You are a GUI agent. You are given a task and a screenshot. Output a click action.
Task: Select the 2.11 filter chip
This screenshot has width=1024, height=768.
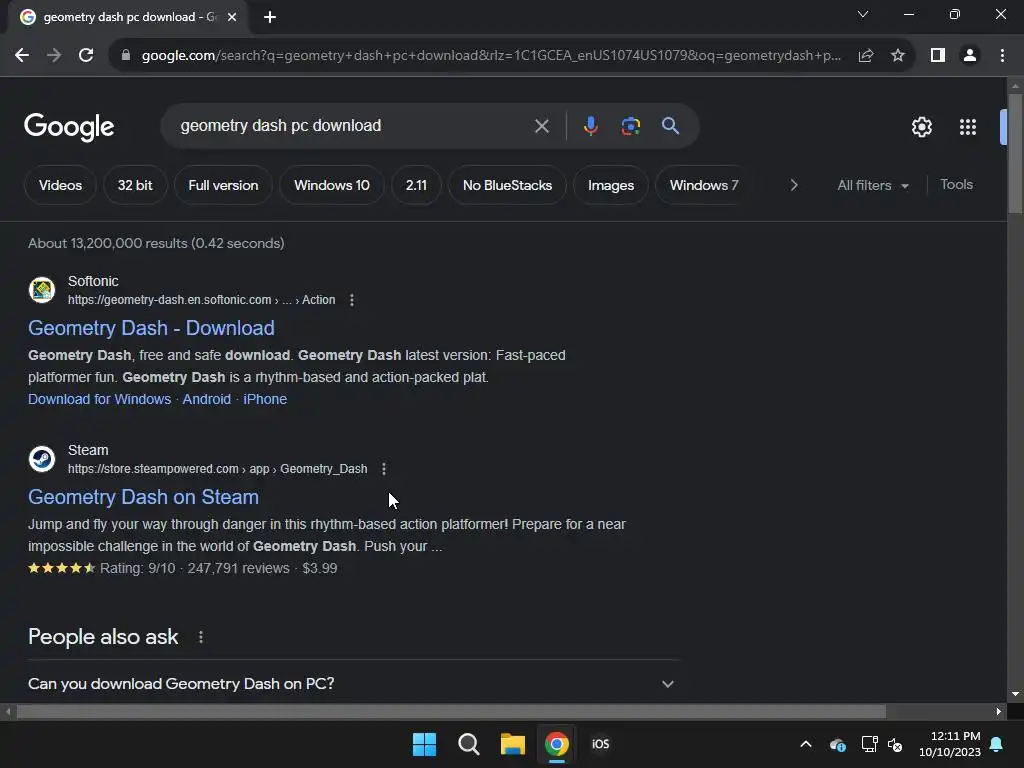pos(416,185)
